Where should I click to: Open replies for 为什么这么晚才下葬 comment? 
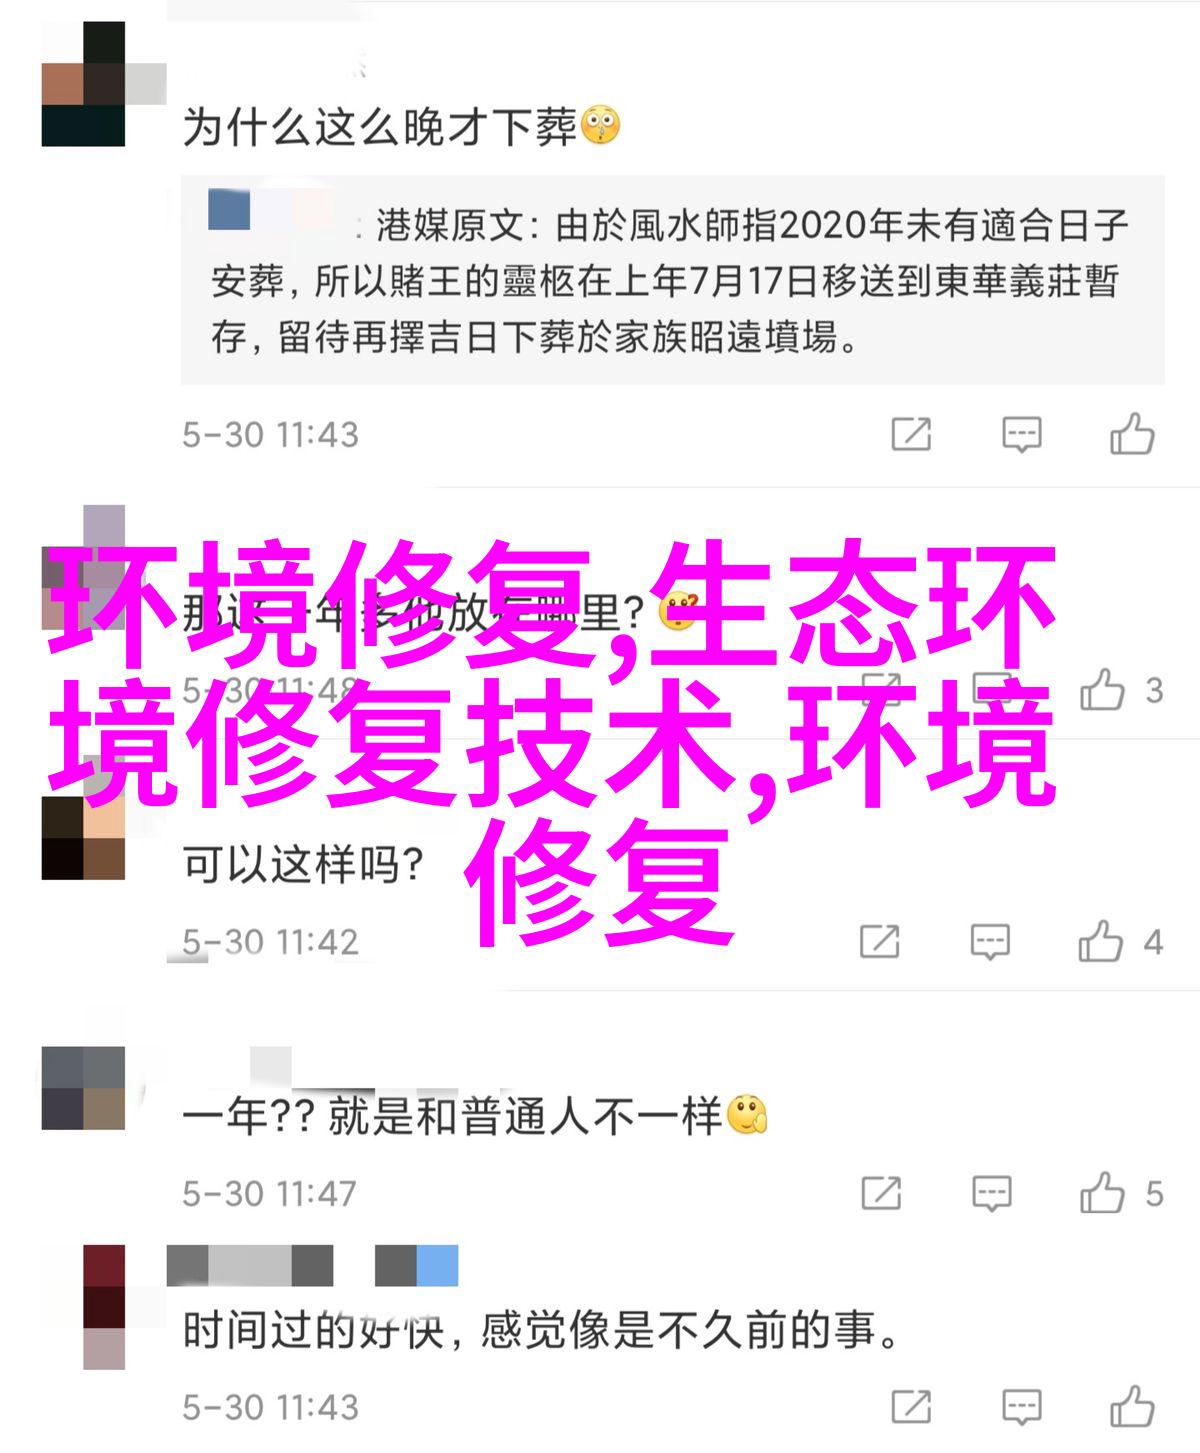1021,435
